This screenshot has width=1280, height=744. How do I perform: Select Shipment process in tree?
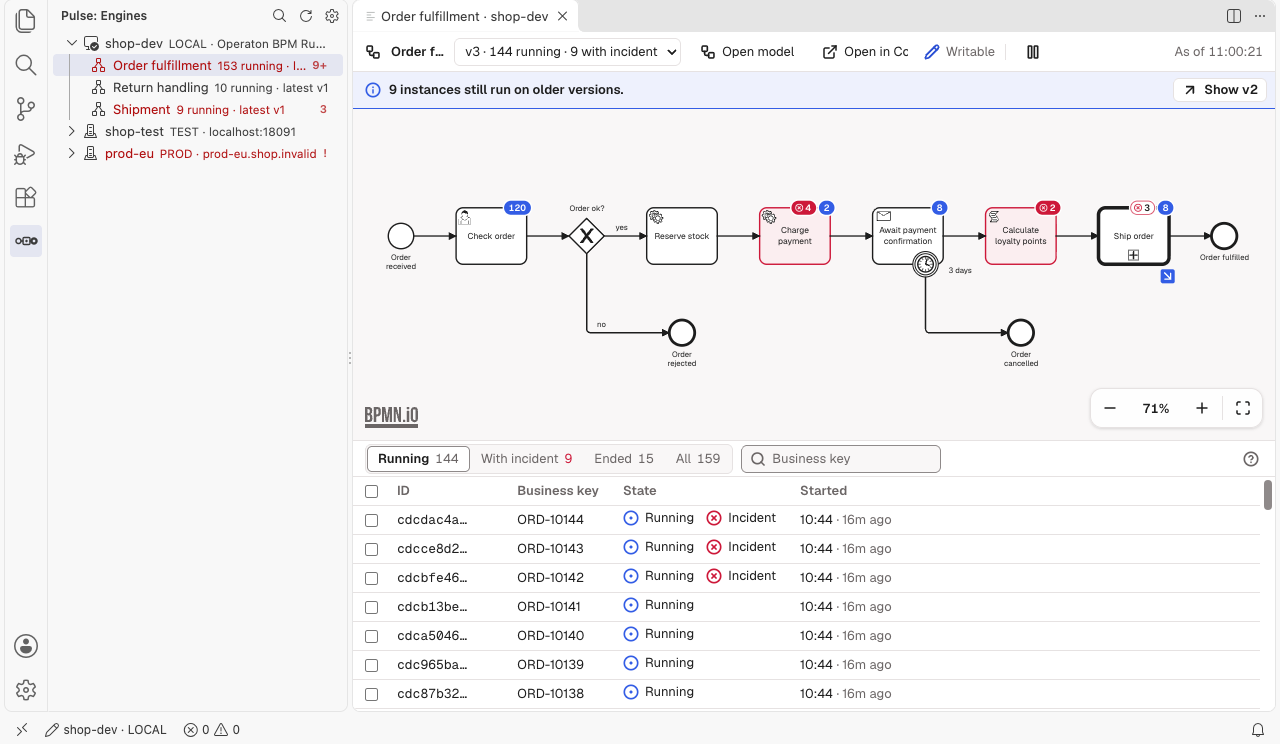coord(198,109)
